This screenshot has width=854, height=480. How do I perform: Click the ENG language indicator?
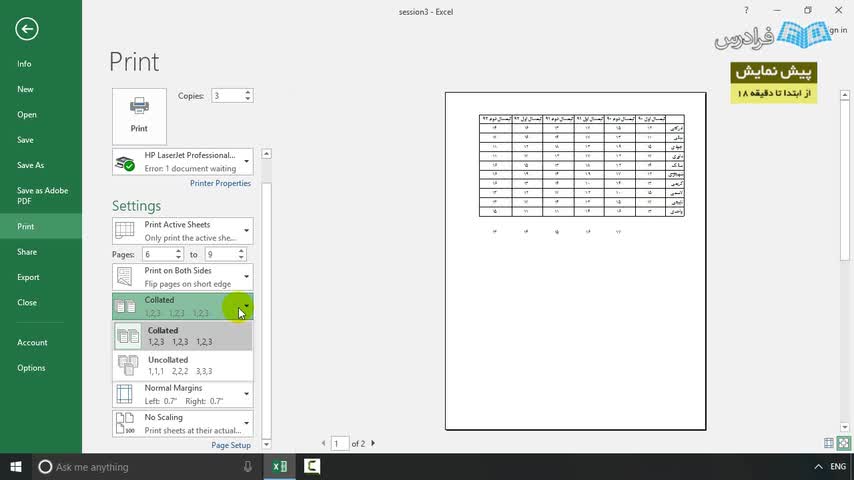point(838,467)
